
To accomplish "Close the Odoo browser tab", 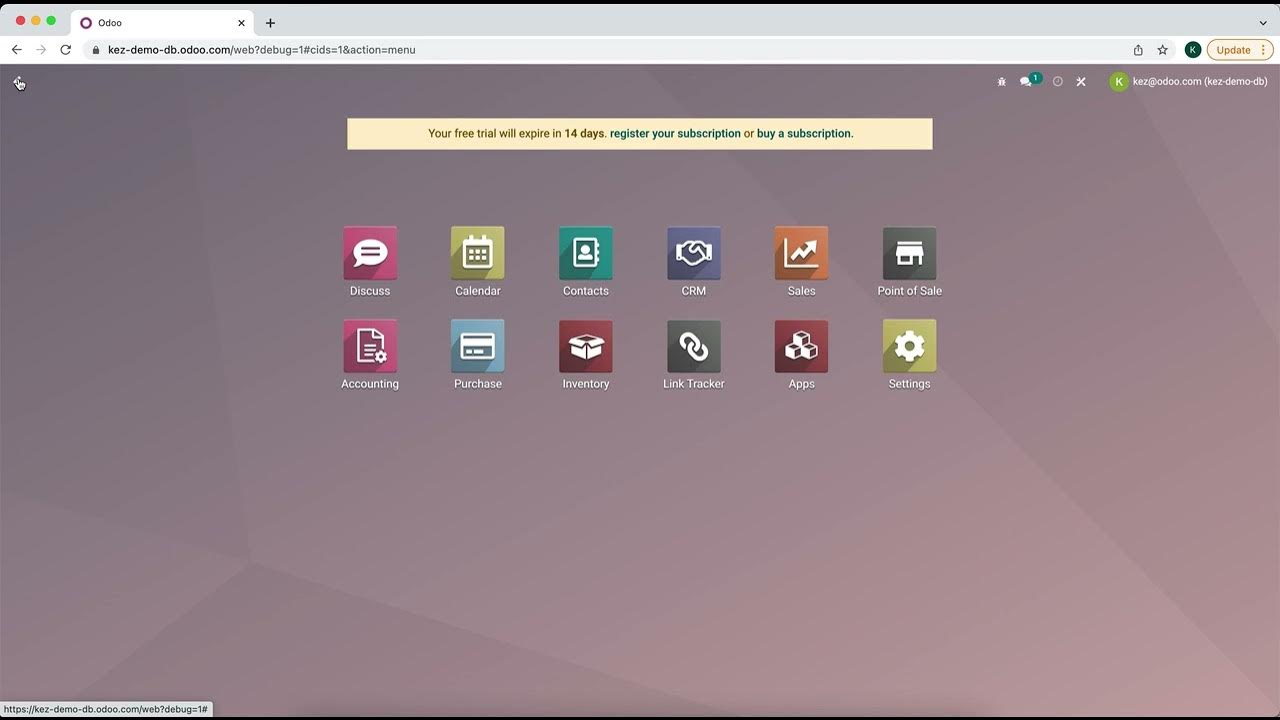I will point(241,23).
